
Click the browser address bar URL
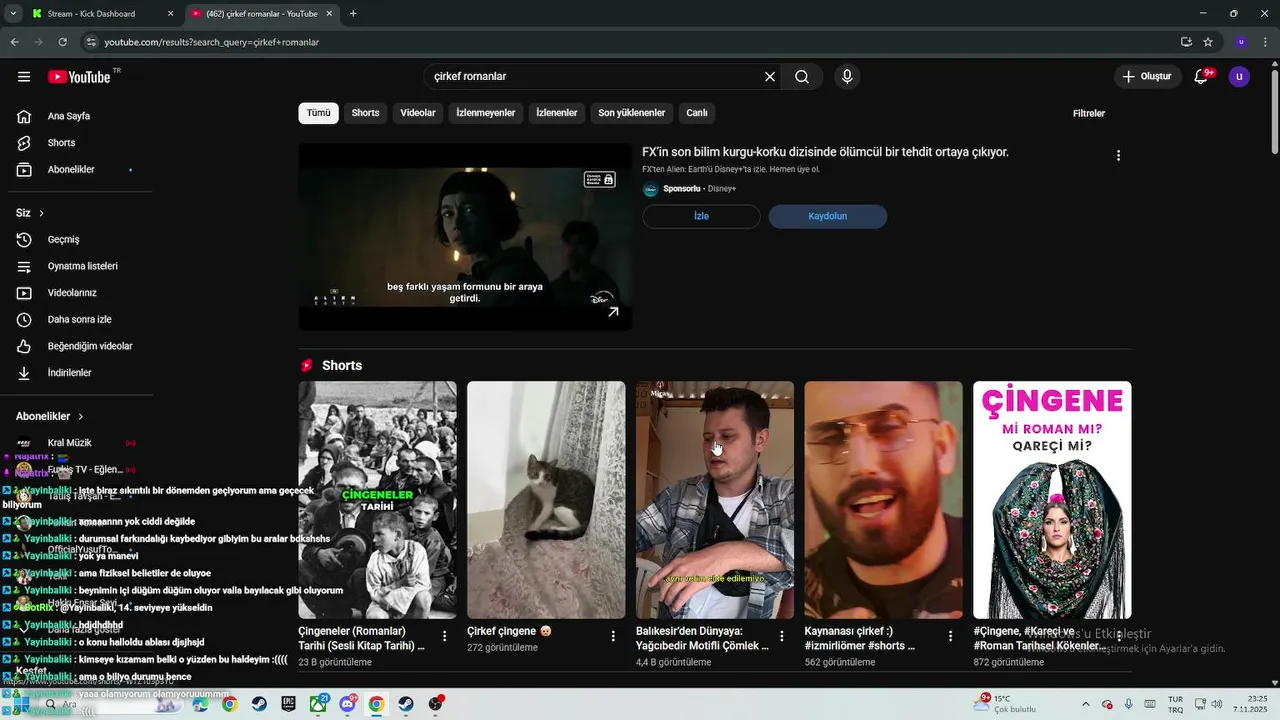point(212,42)
